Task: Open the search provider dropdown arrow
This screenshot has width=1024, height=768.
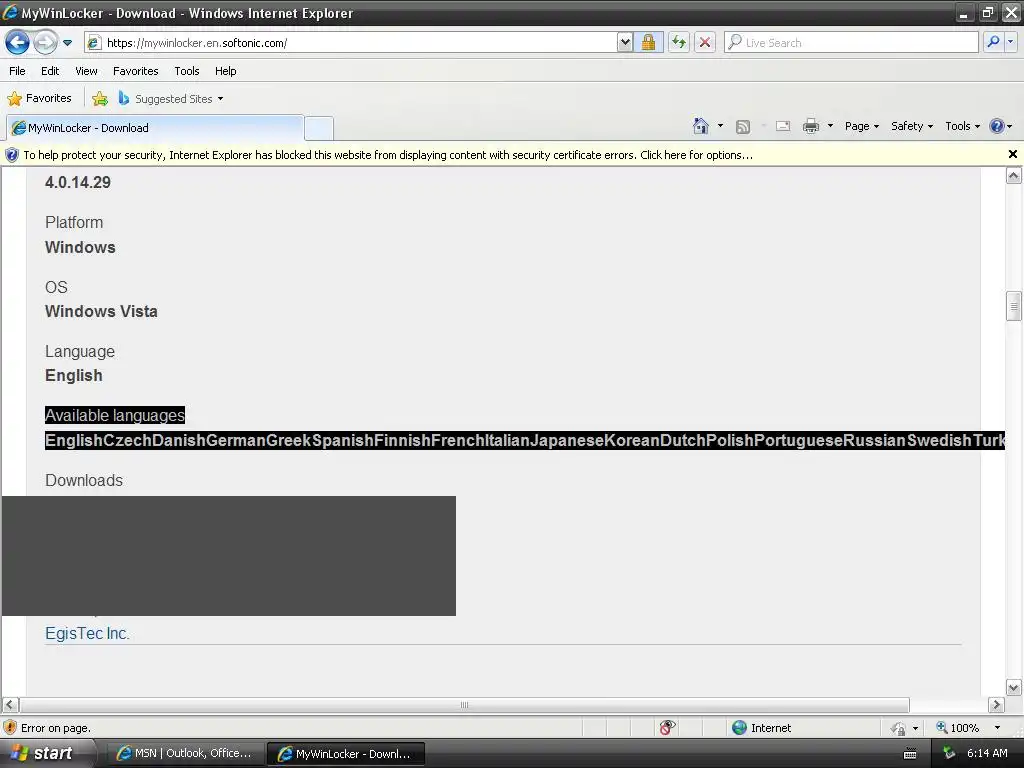Action: click(x=1010, y=42)
